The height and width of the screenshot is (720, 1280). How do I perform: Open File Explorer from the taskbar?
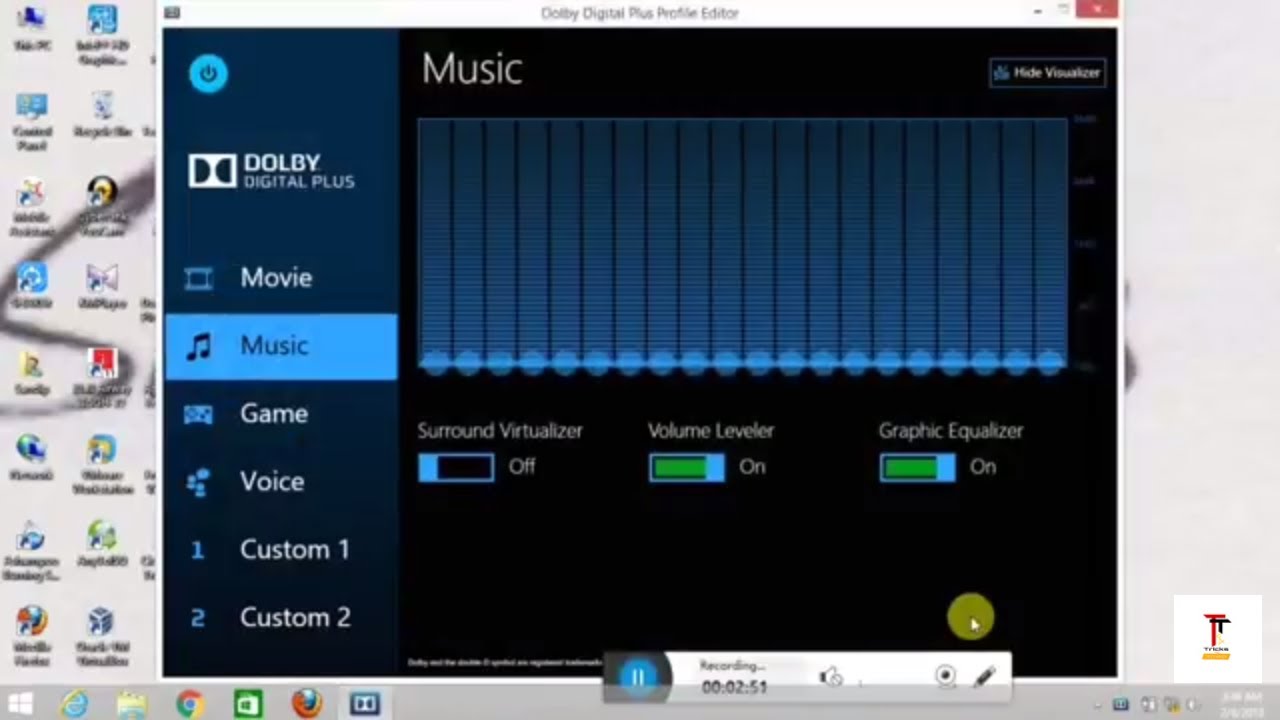tap(131, 704)
